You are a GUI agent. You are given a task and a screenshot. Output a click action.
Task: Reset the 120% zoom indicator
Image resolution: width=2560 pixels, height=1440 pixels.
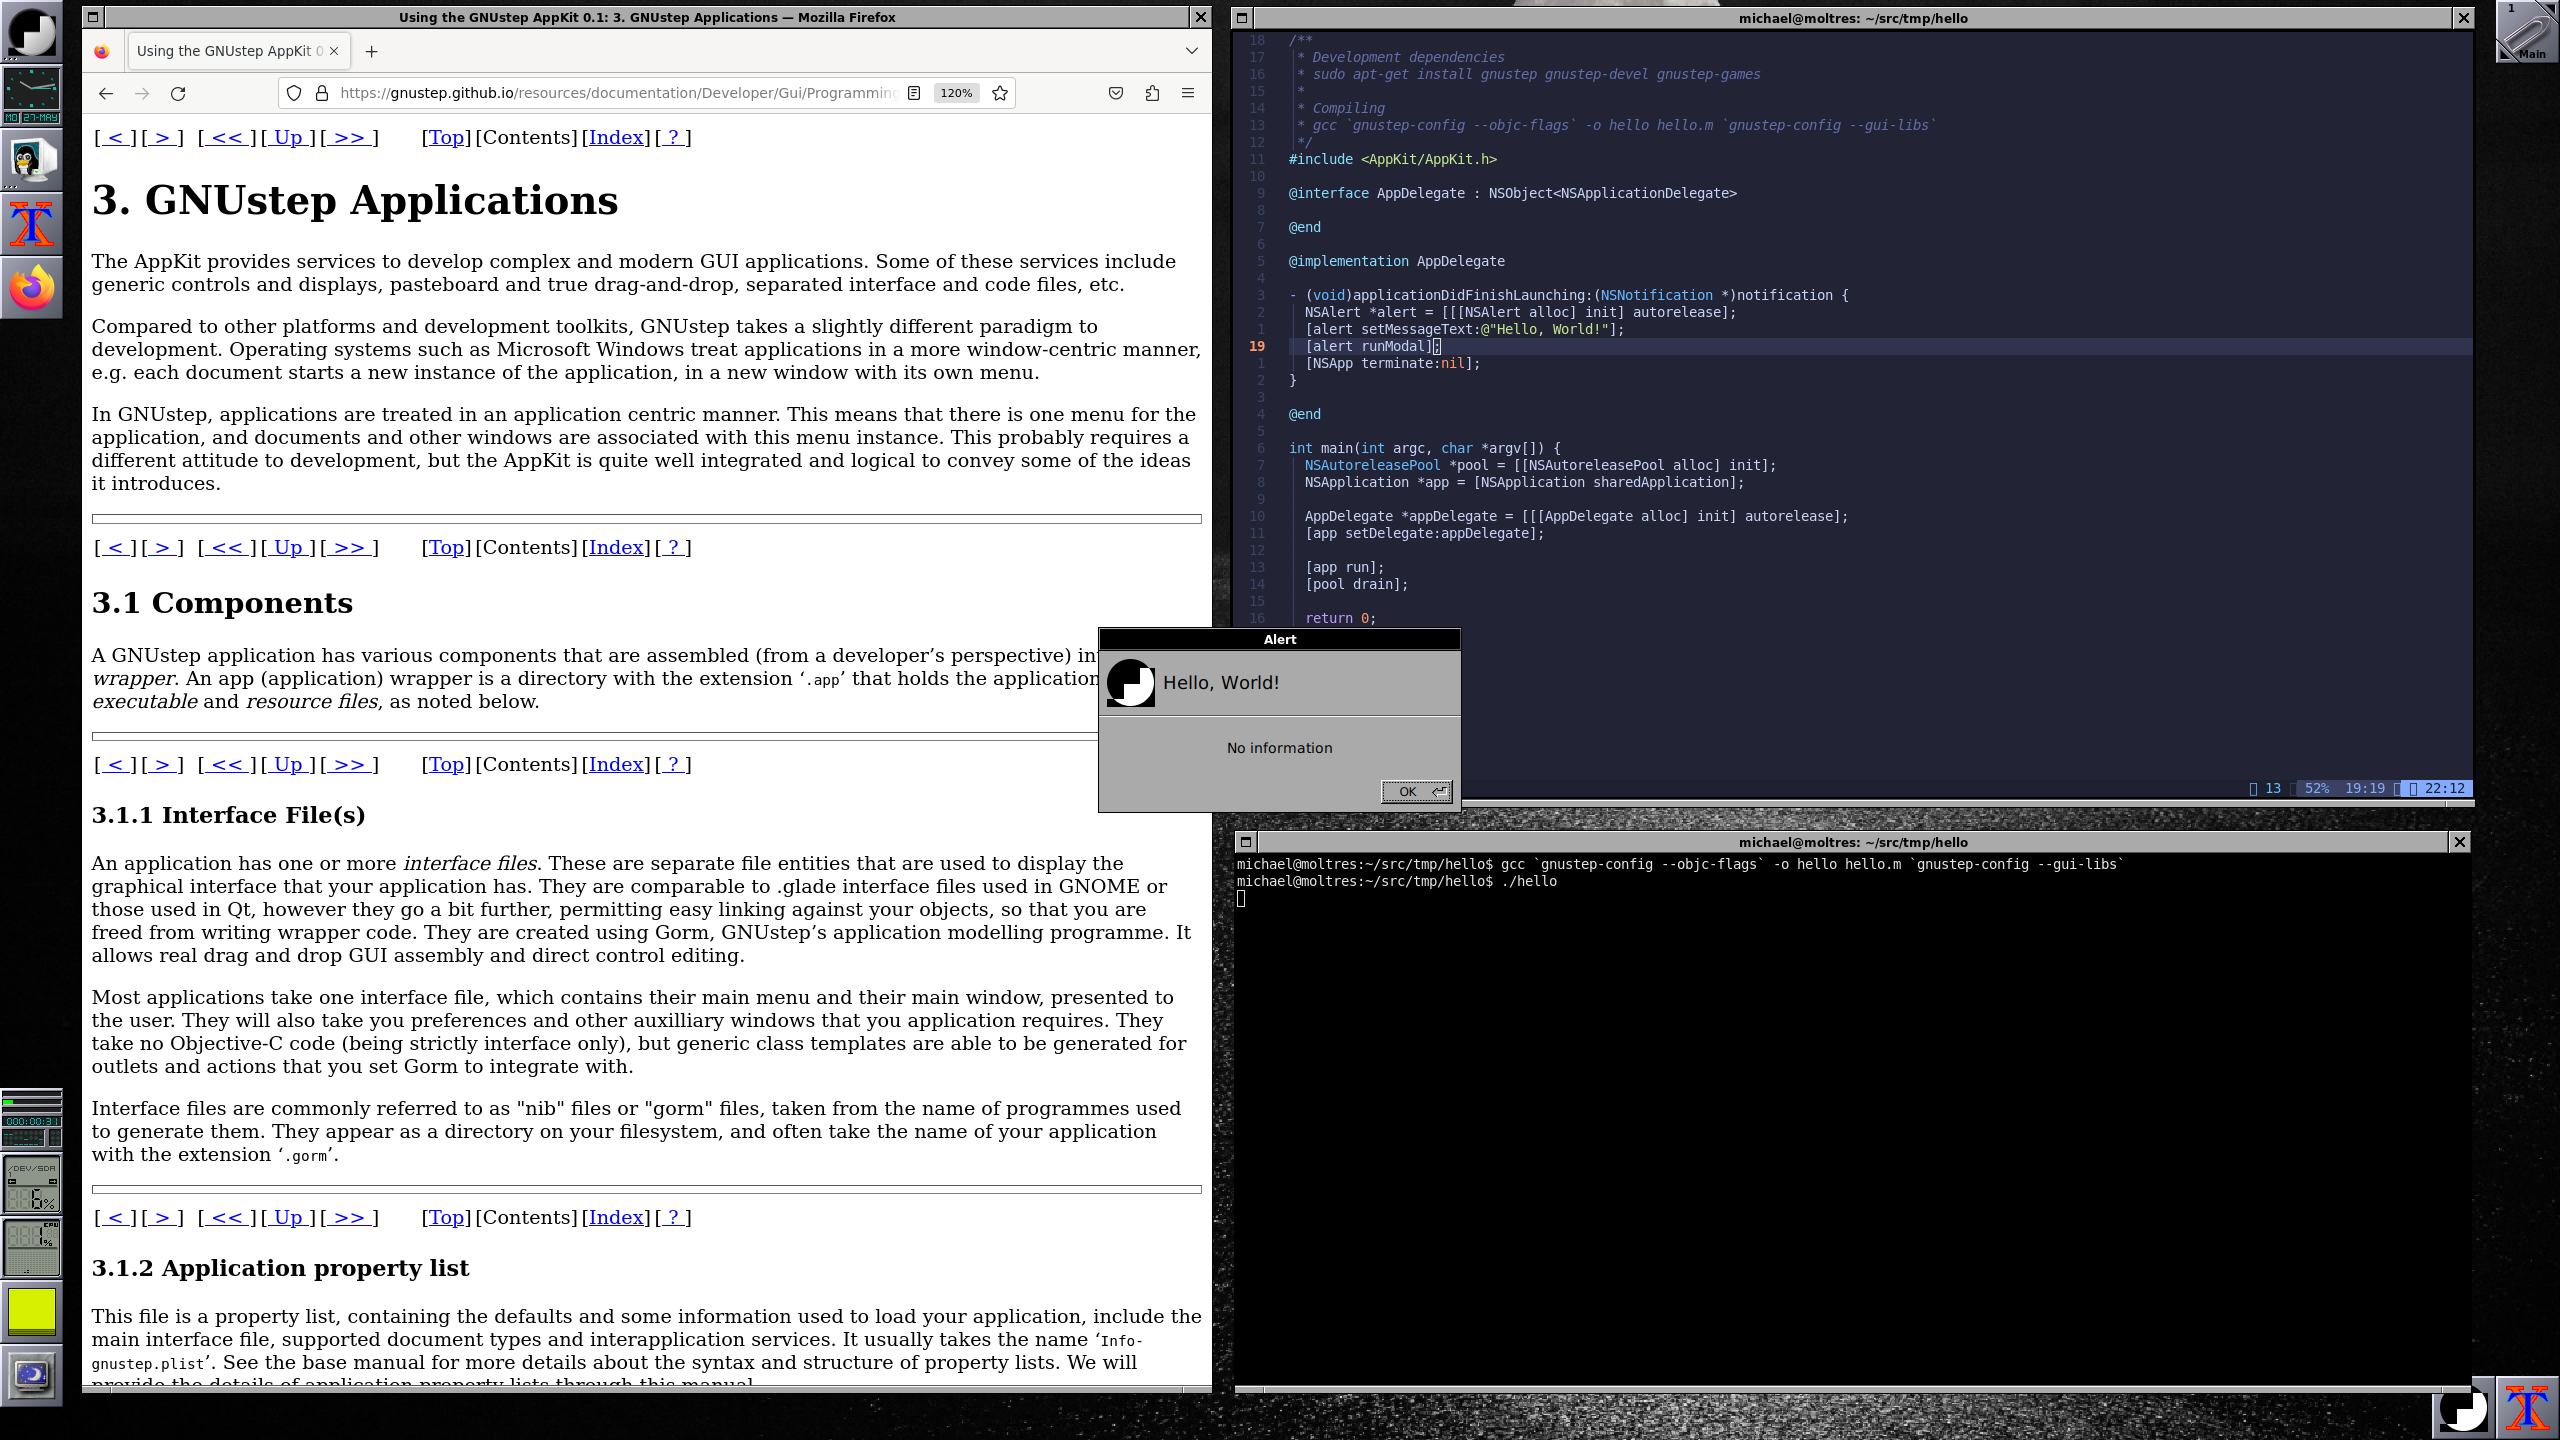click(956, 93)
